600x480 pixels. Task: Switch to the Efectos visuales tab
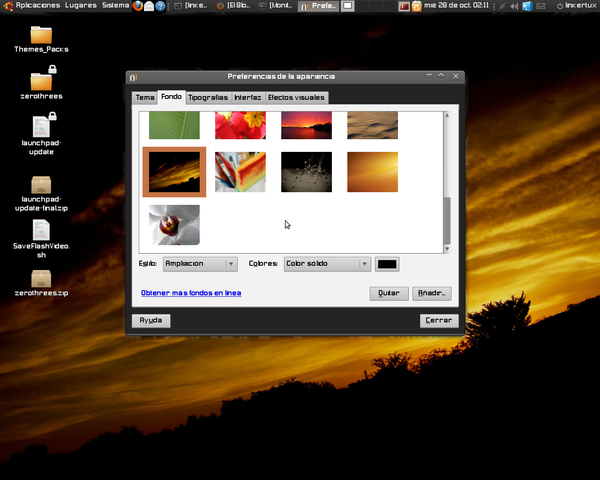pos(296,98)
